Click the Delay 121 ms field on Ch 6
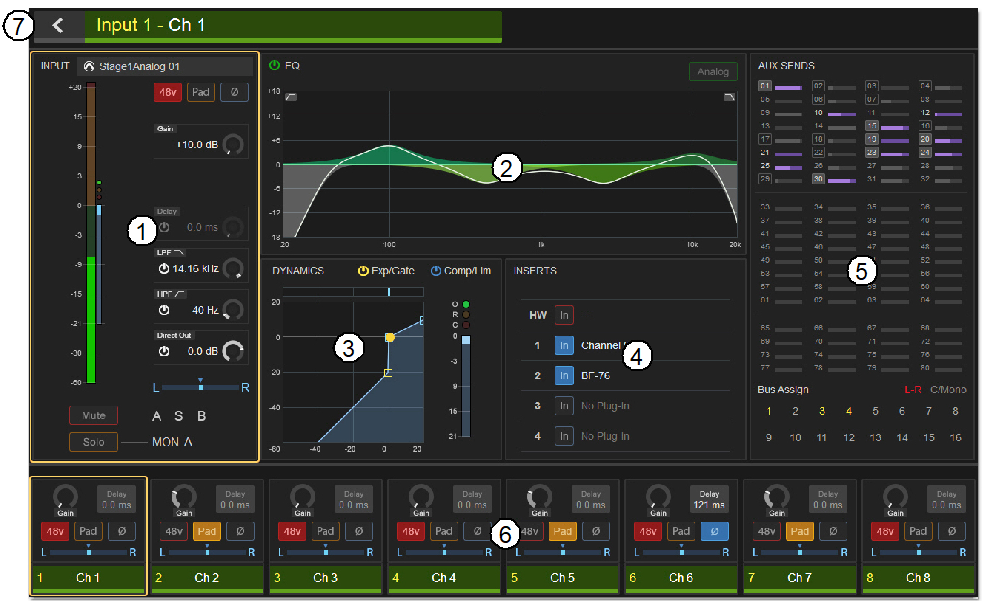 pyautogui.click(x=709, y=500)
